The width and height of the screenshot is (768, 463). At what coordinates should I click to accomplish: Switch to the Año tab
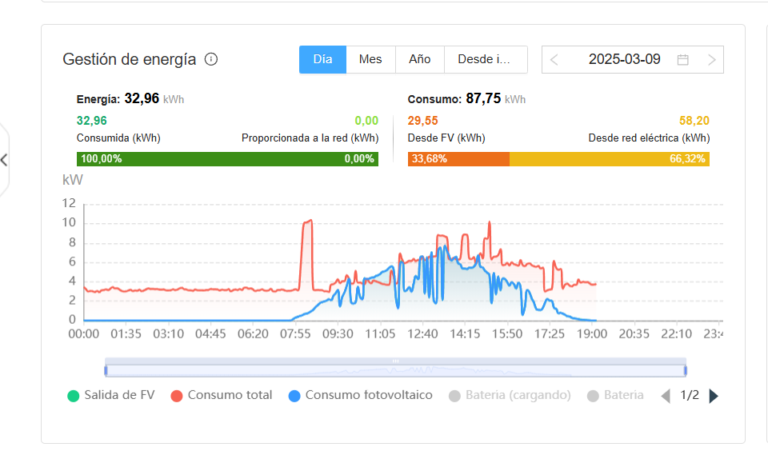click(x=419, y=59)
